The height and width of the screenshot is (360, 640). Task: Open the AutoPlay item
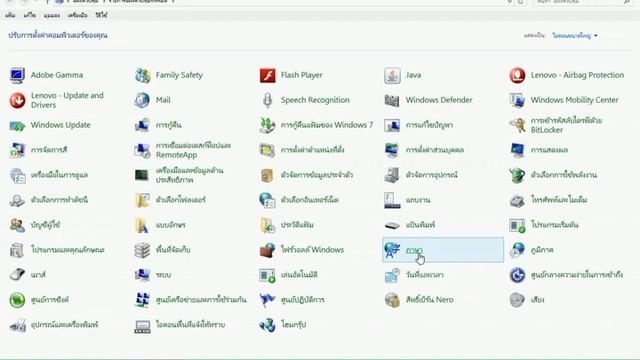tap(299, 275)
